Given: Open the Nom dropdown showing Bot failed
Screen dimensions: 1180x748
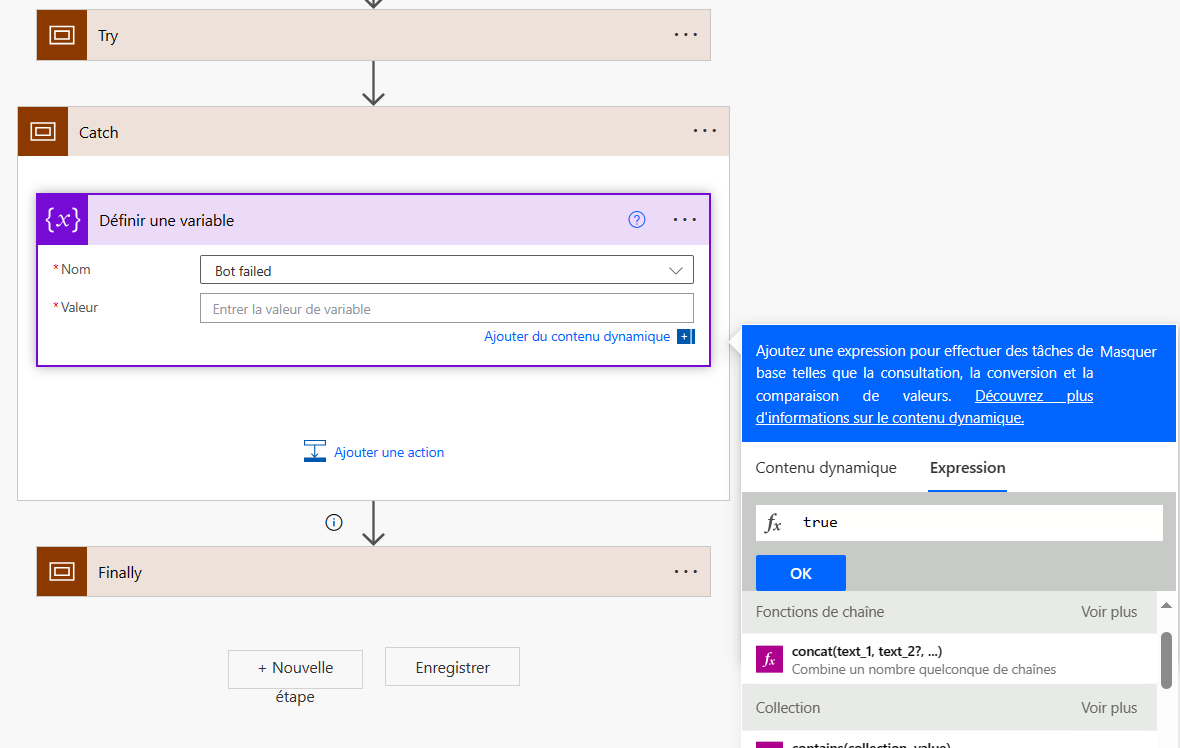Looking at the screenshot, I should (446, 270).
